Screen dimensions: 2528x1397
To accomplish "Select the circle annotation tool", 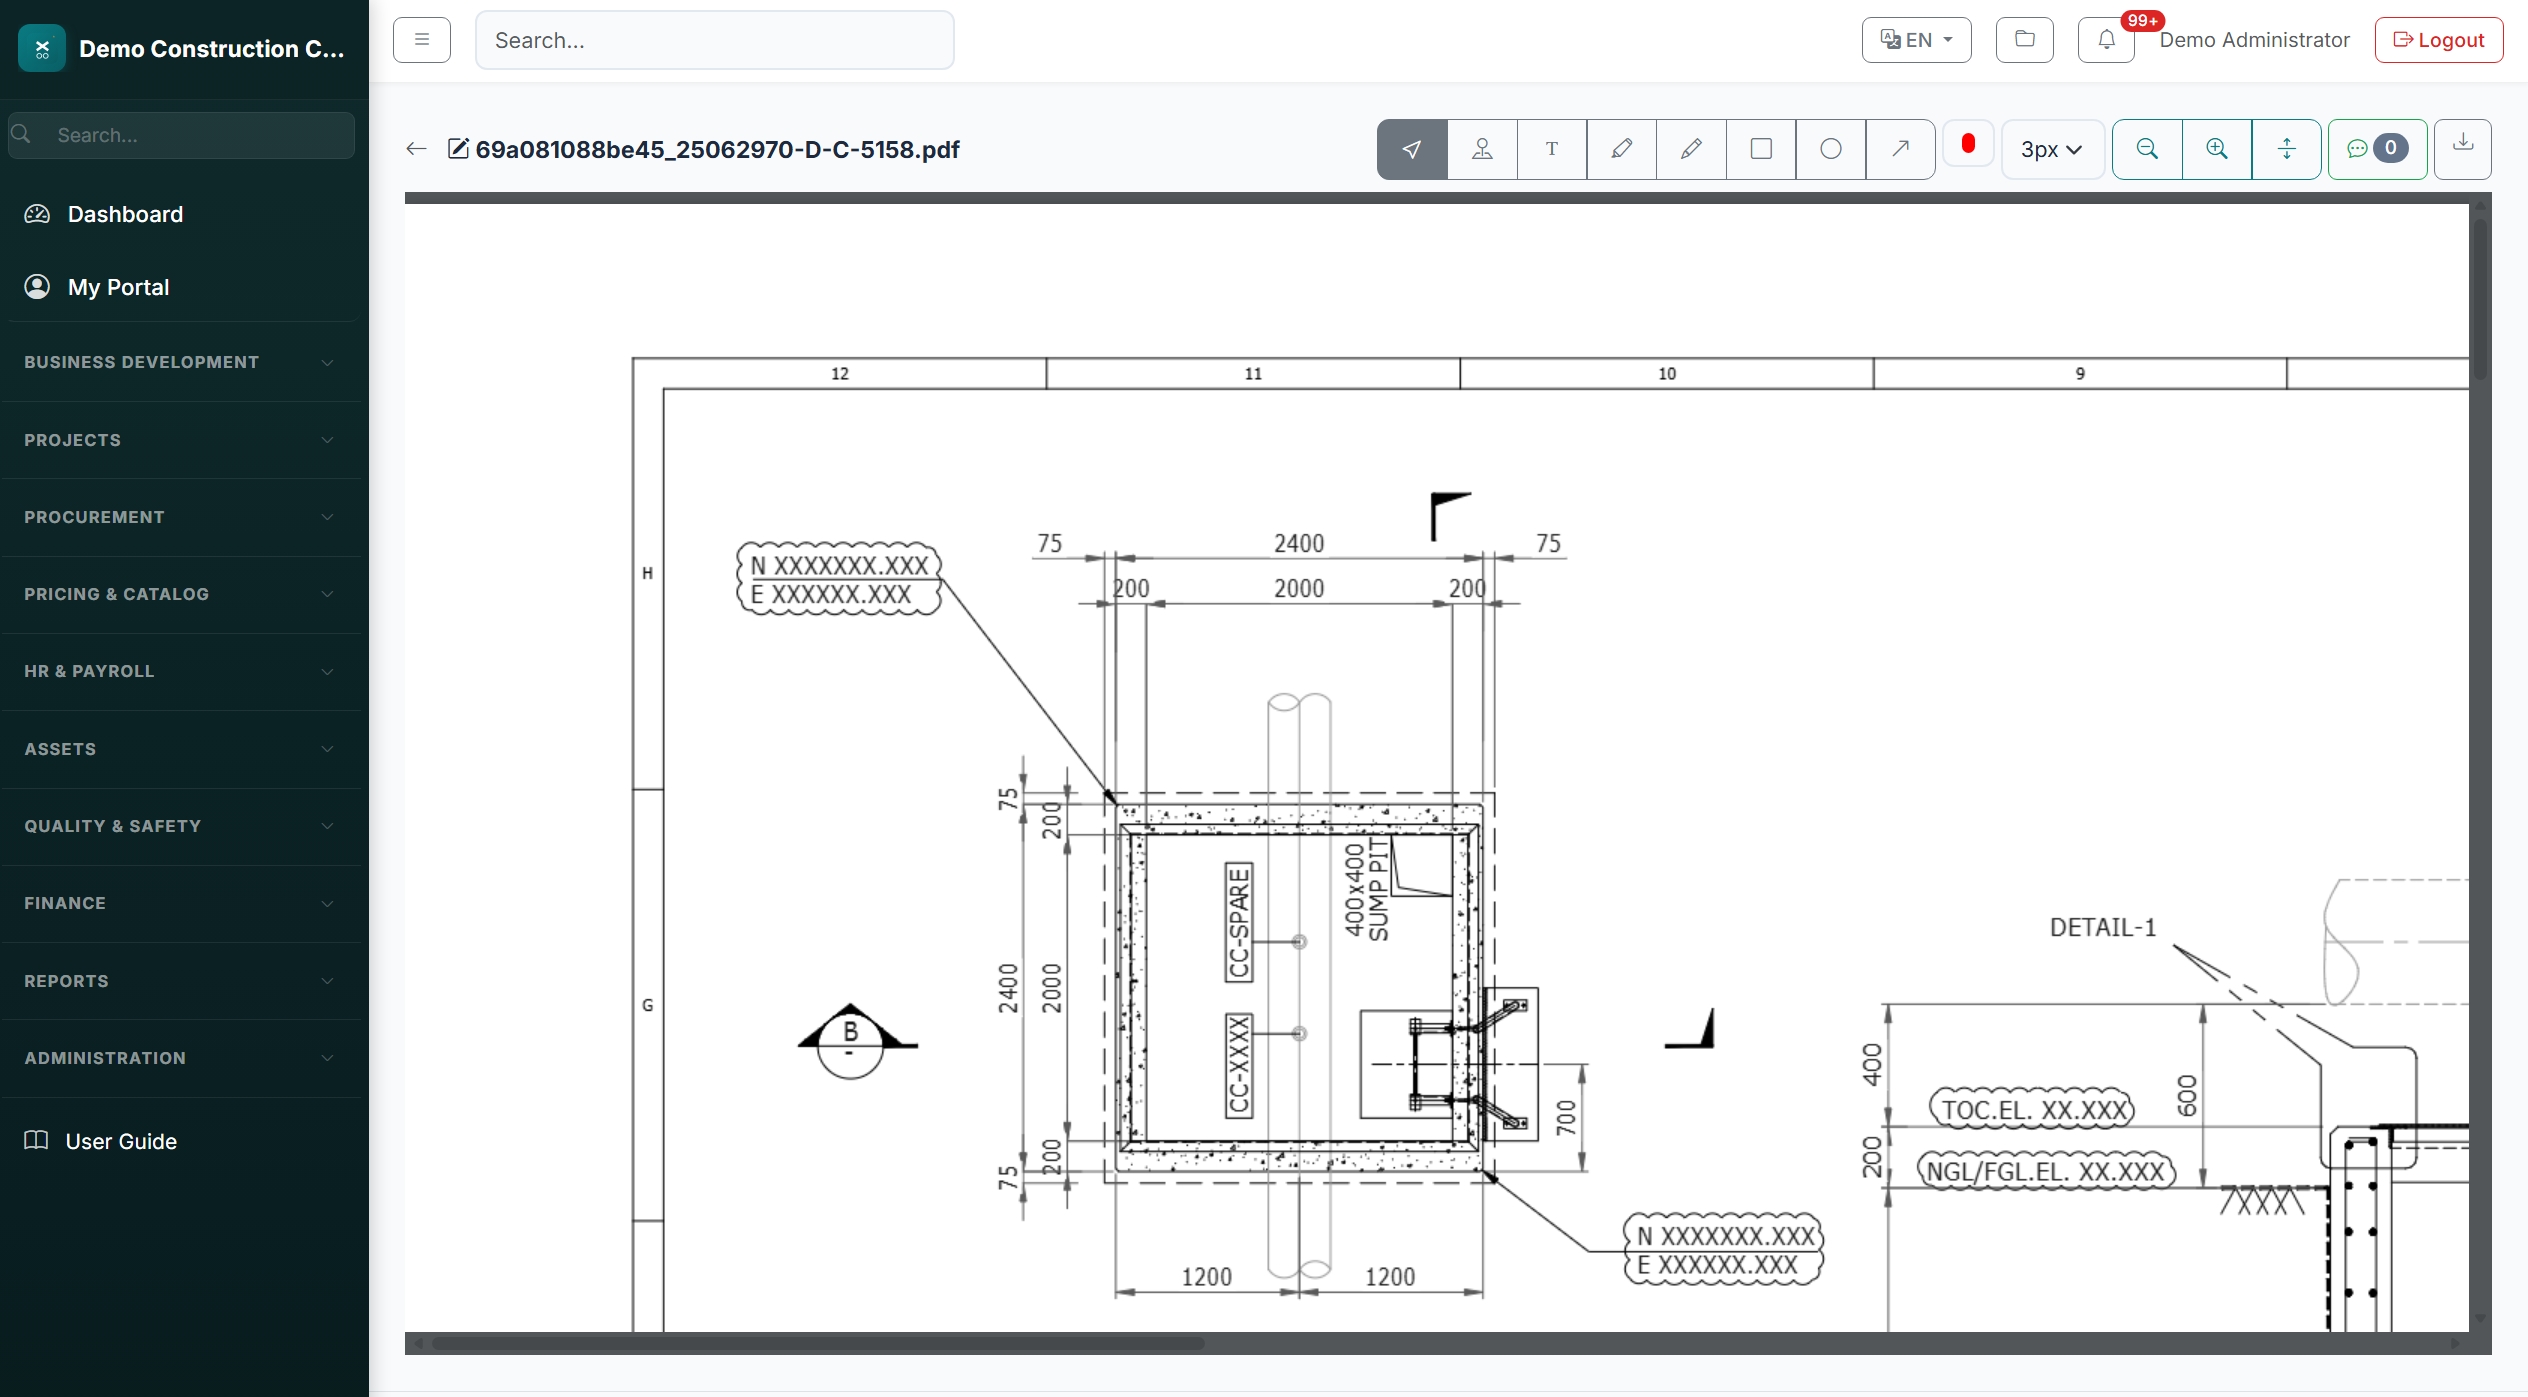I will (x=1830, y=149).
